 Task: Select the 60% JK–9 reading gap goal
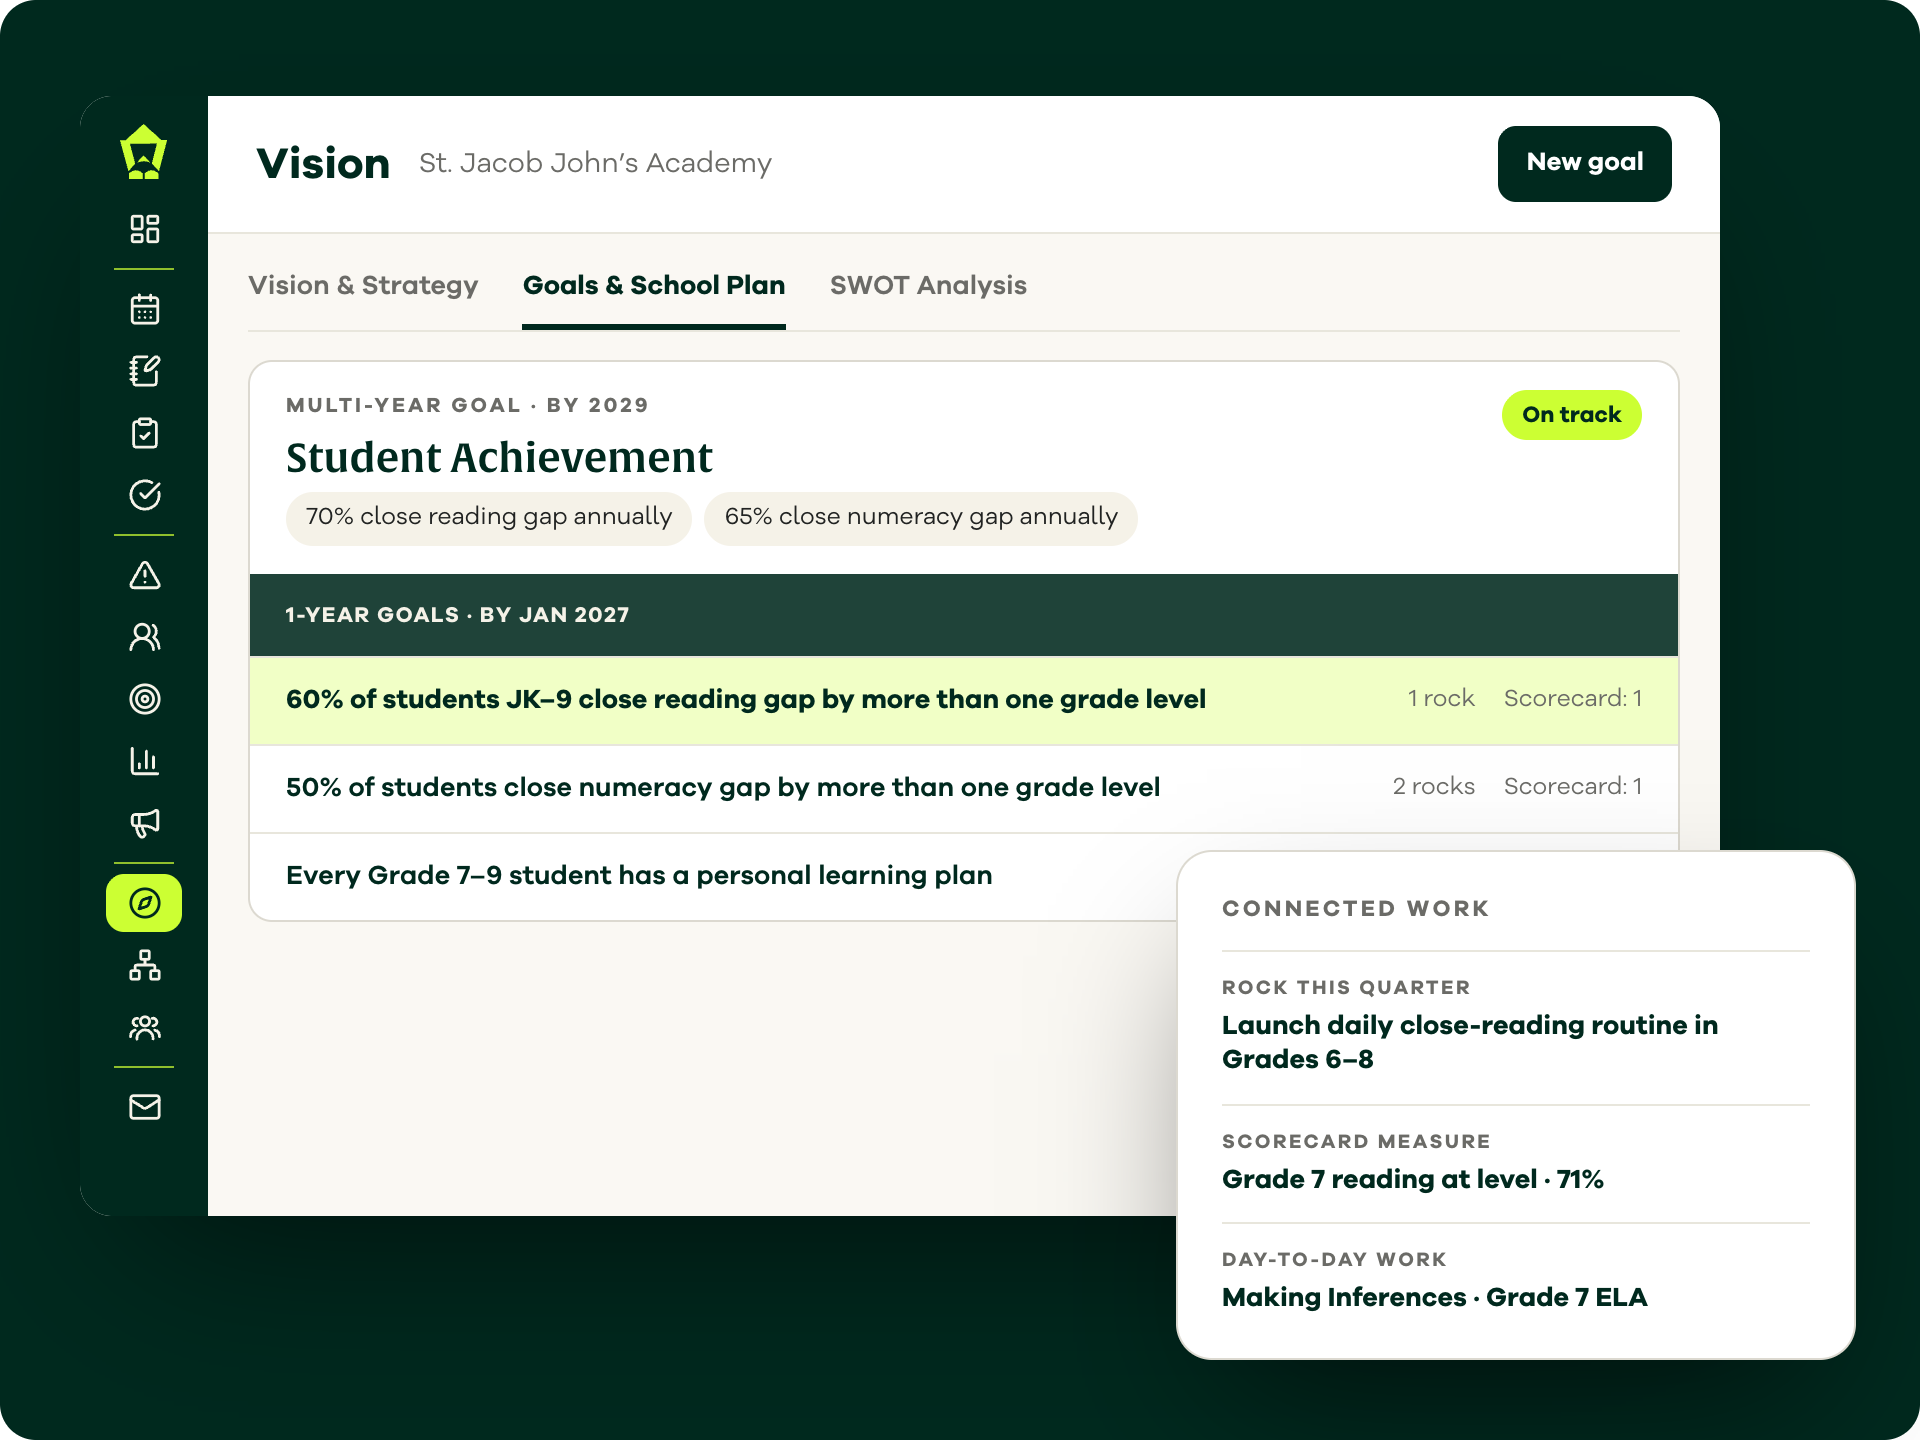pyautogui.click(x=964, y=700)
